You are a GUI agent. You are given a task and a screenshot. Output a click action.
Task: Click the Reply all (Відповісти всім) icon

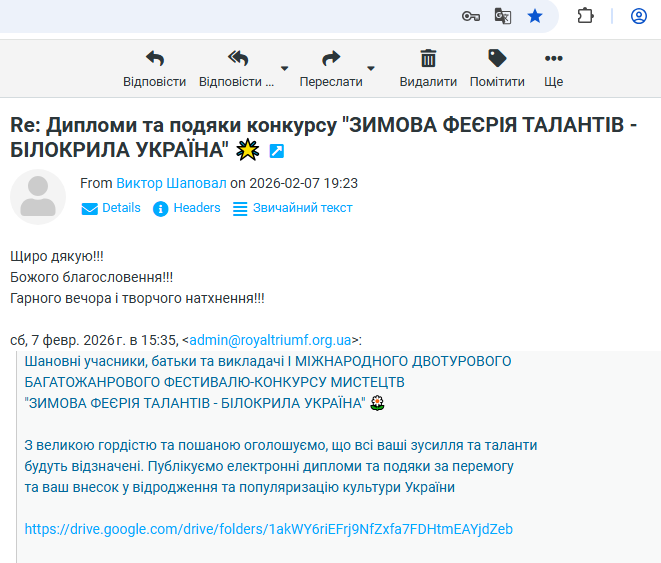[237, 59]
